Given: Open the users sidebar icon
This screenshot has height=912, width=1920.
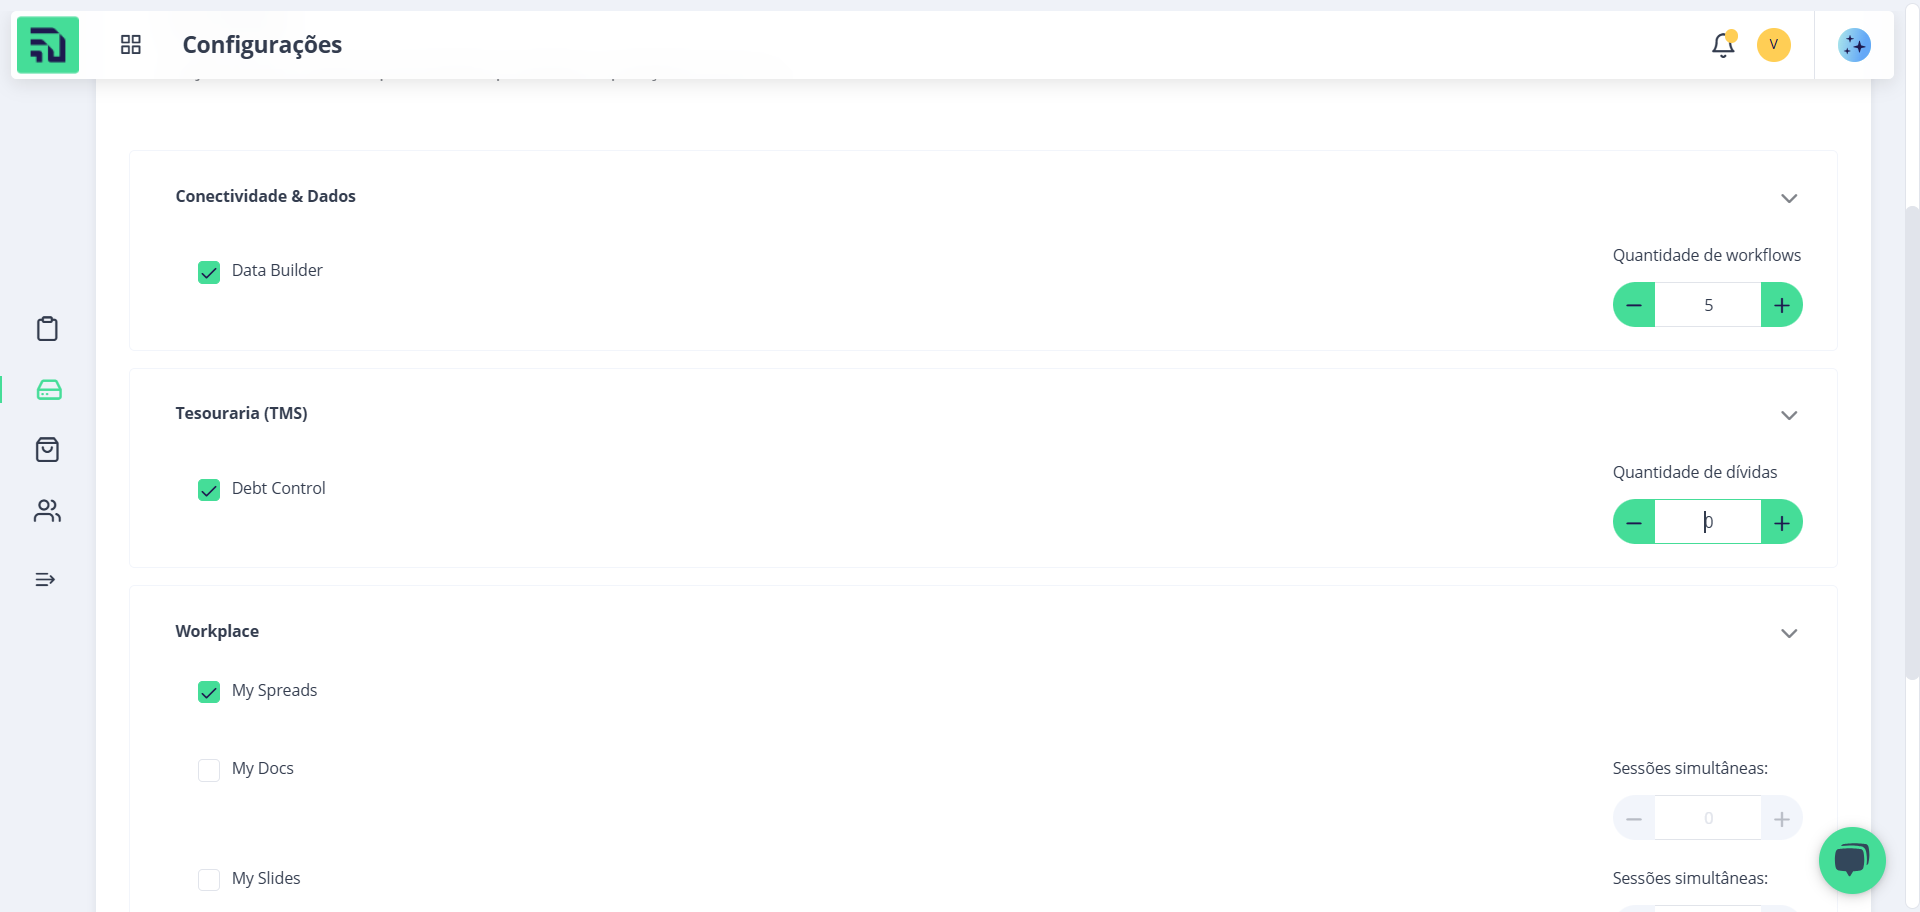Looking at the screenshot, I should (x=47, y=511).
